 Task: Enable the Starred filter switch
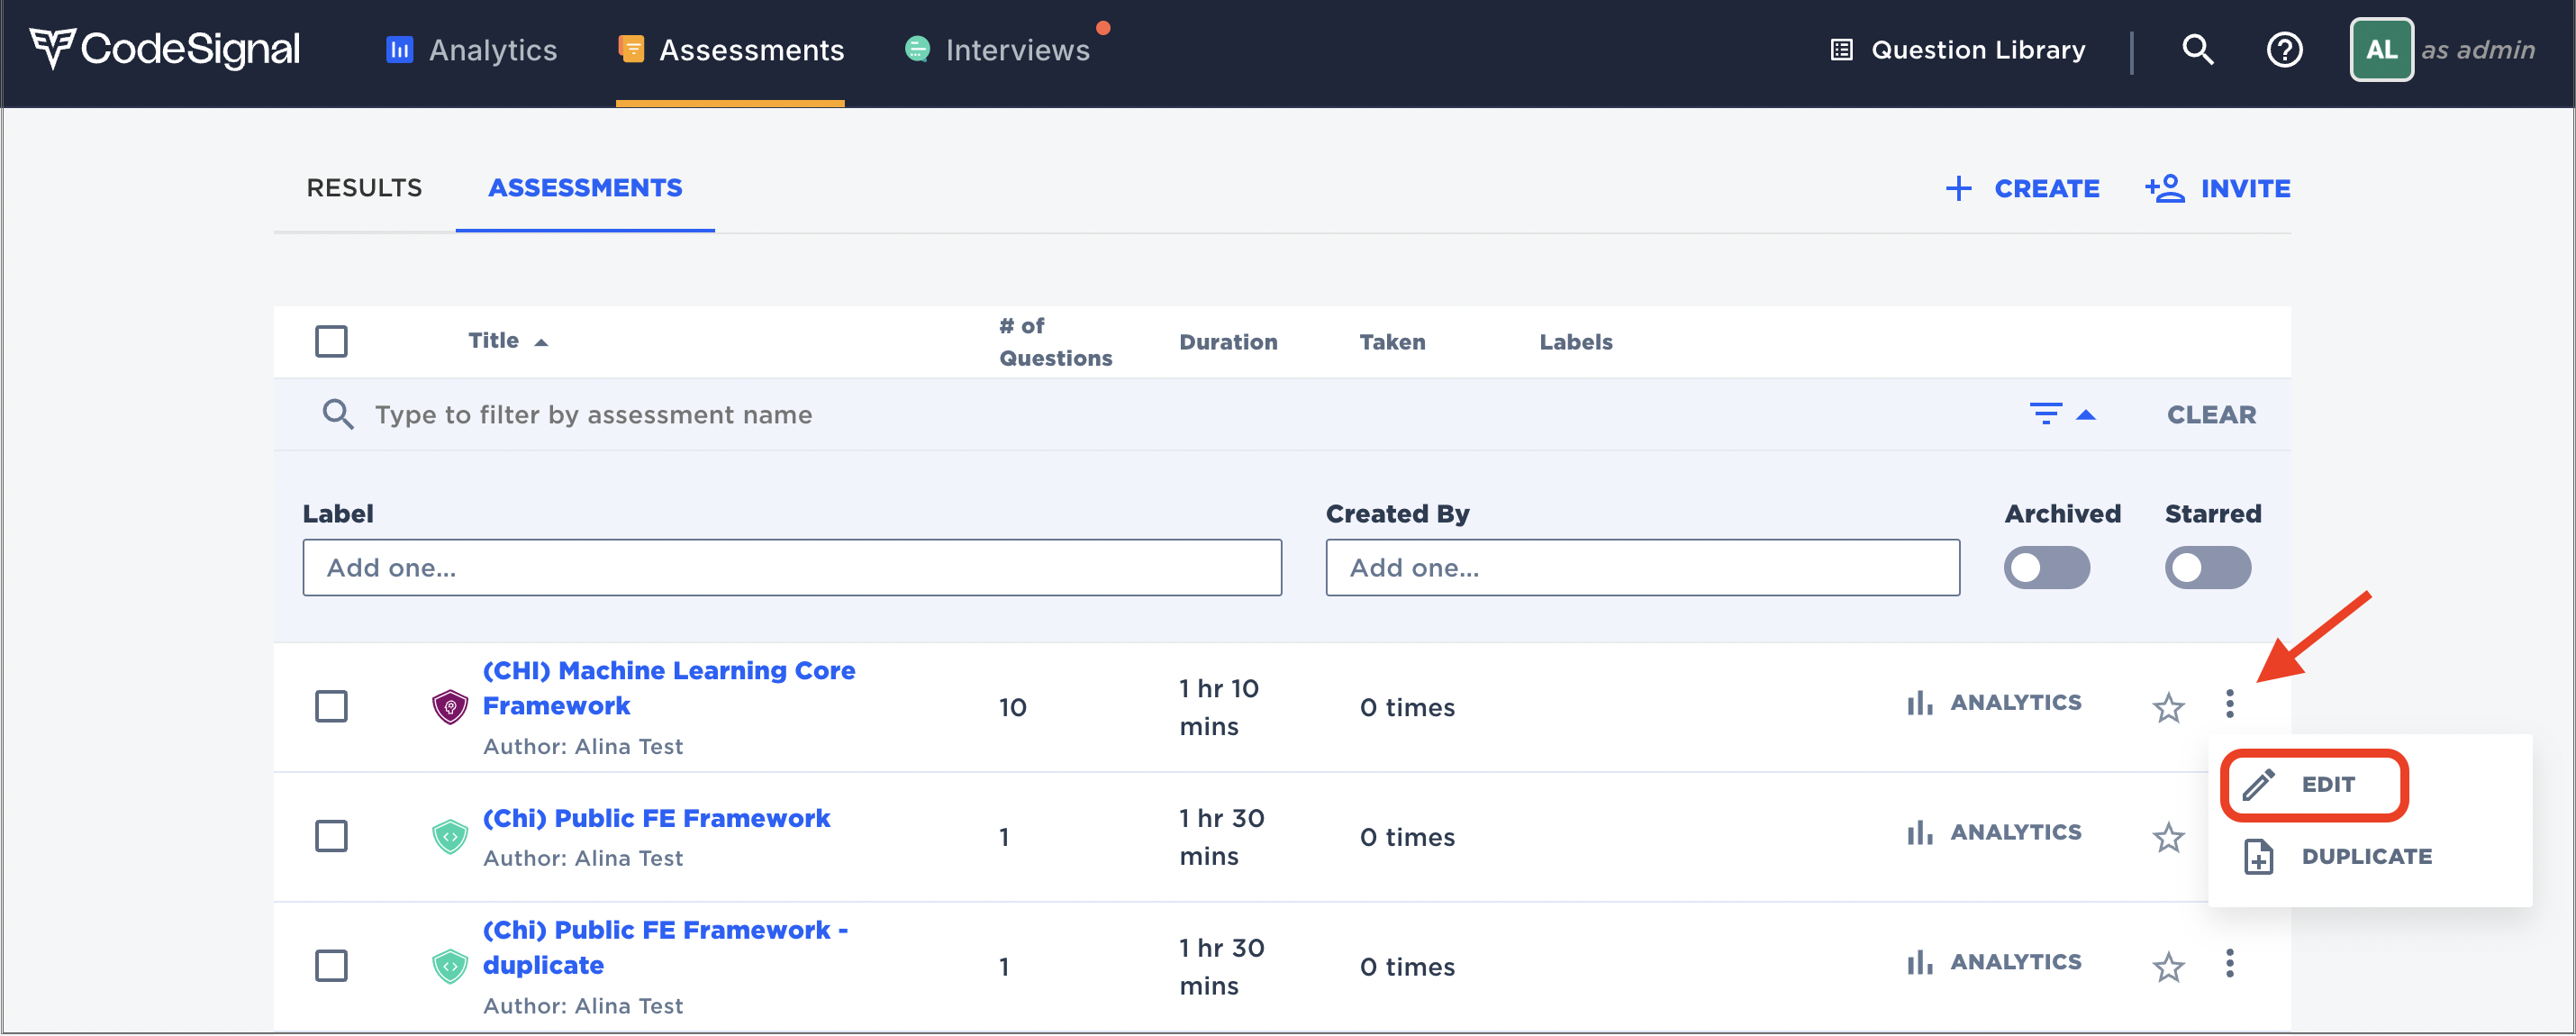(x=2207, y=568)
